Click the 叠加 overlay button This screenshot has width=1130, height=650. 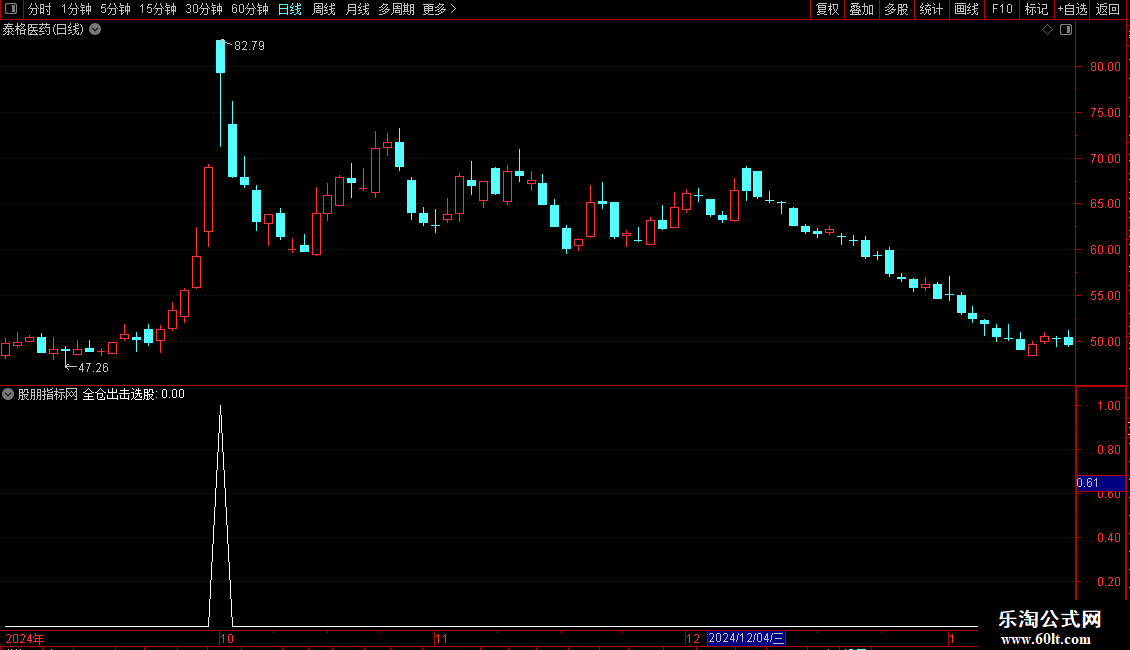click(x=861, y=9)
